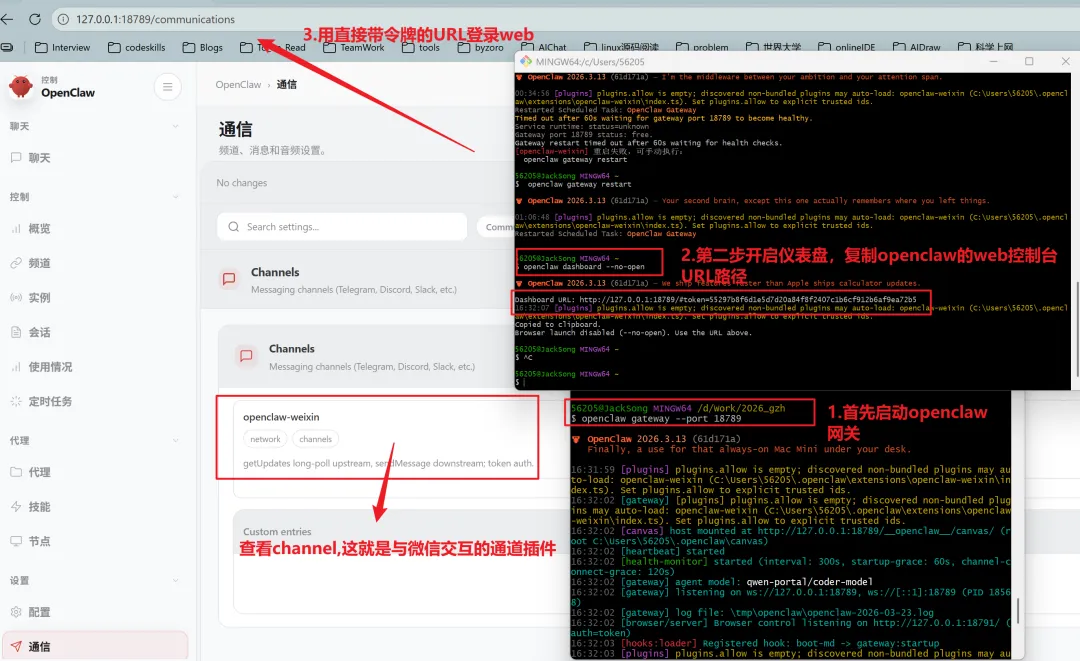Viewport: 1080px width, 661px height.
Task: Toggle sidebar with the hamburger menu button
Action: (x=167, y=87)
